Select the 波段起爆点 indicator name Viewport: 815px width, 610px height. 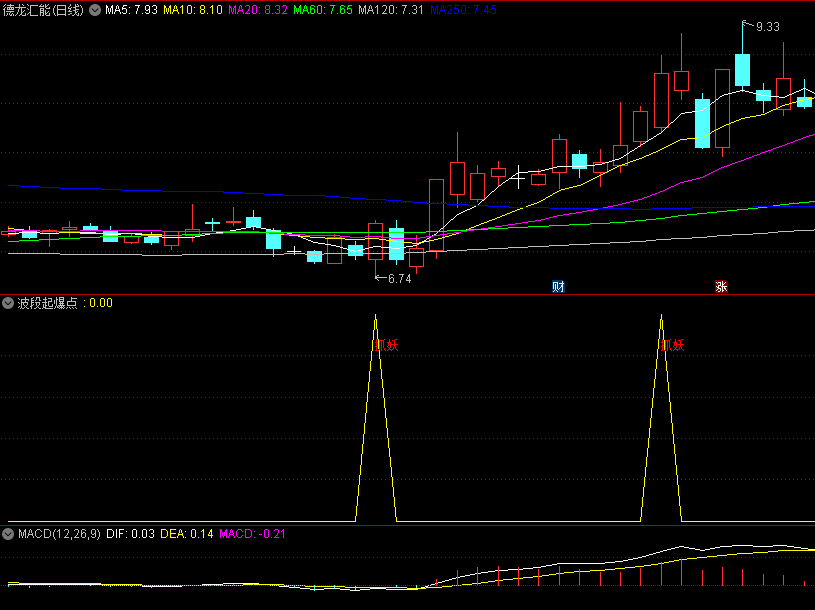47,303
